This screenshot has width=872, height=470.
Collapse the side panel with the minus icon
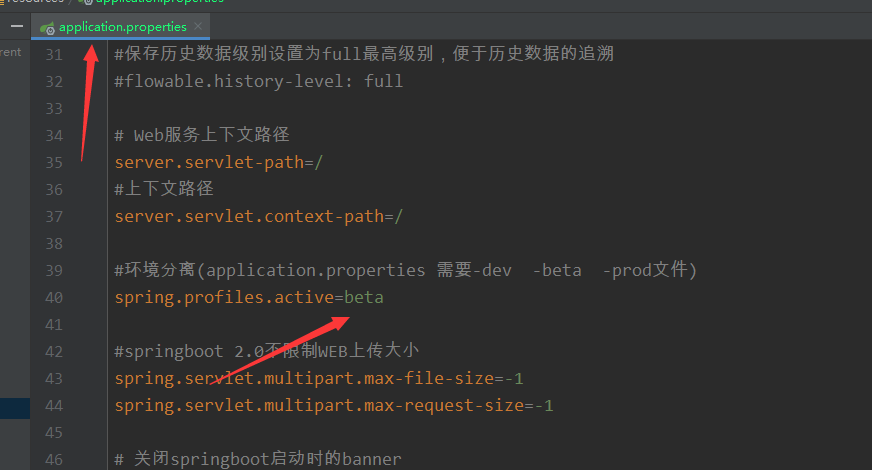[16, 26]
